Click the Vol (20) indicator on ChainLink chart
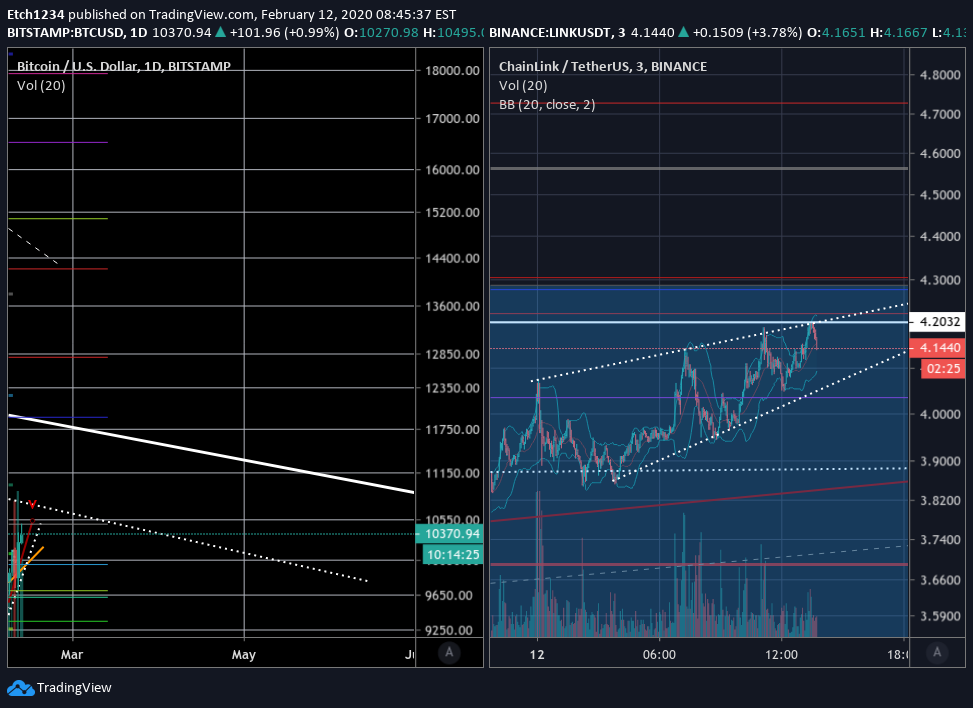Viewport: 973px width, 708px height. (x=523, y=86)
